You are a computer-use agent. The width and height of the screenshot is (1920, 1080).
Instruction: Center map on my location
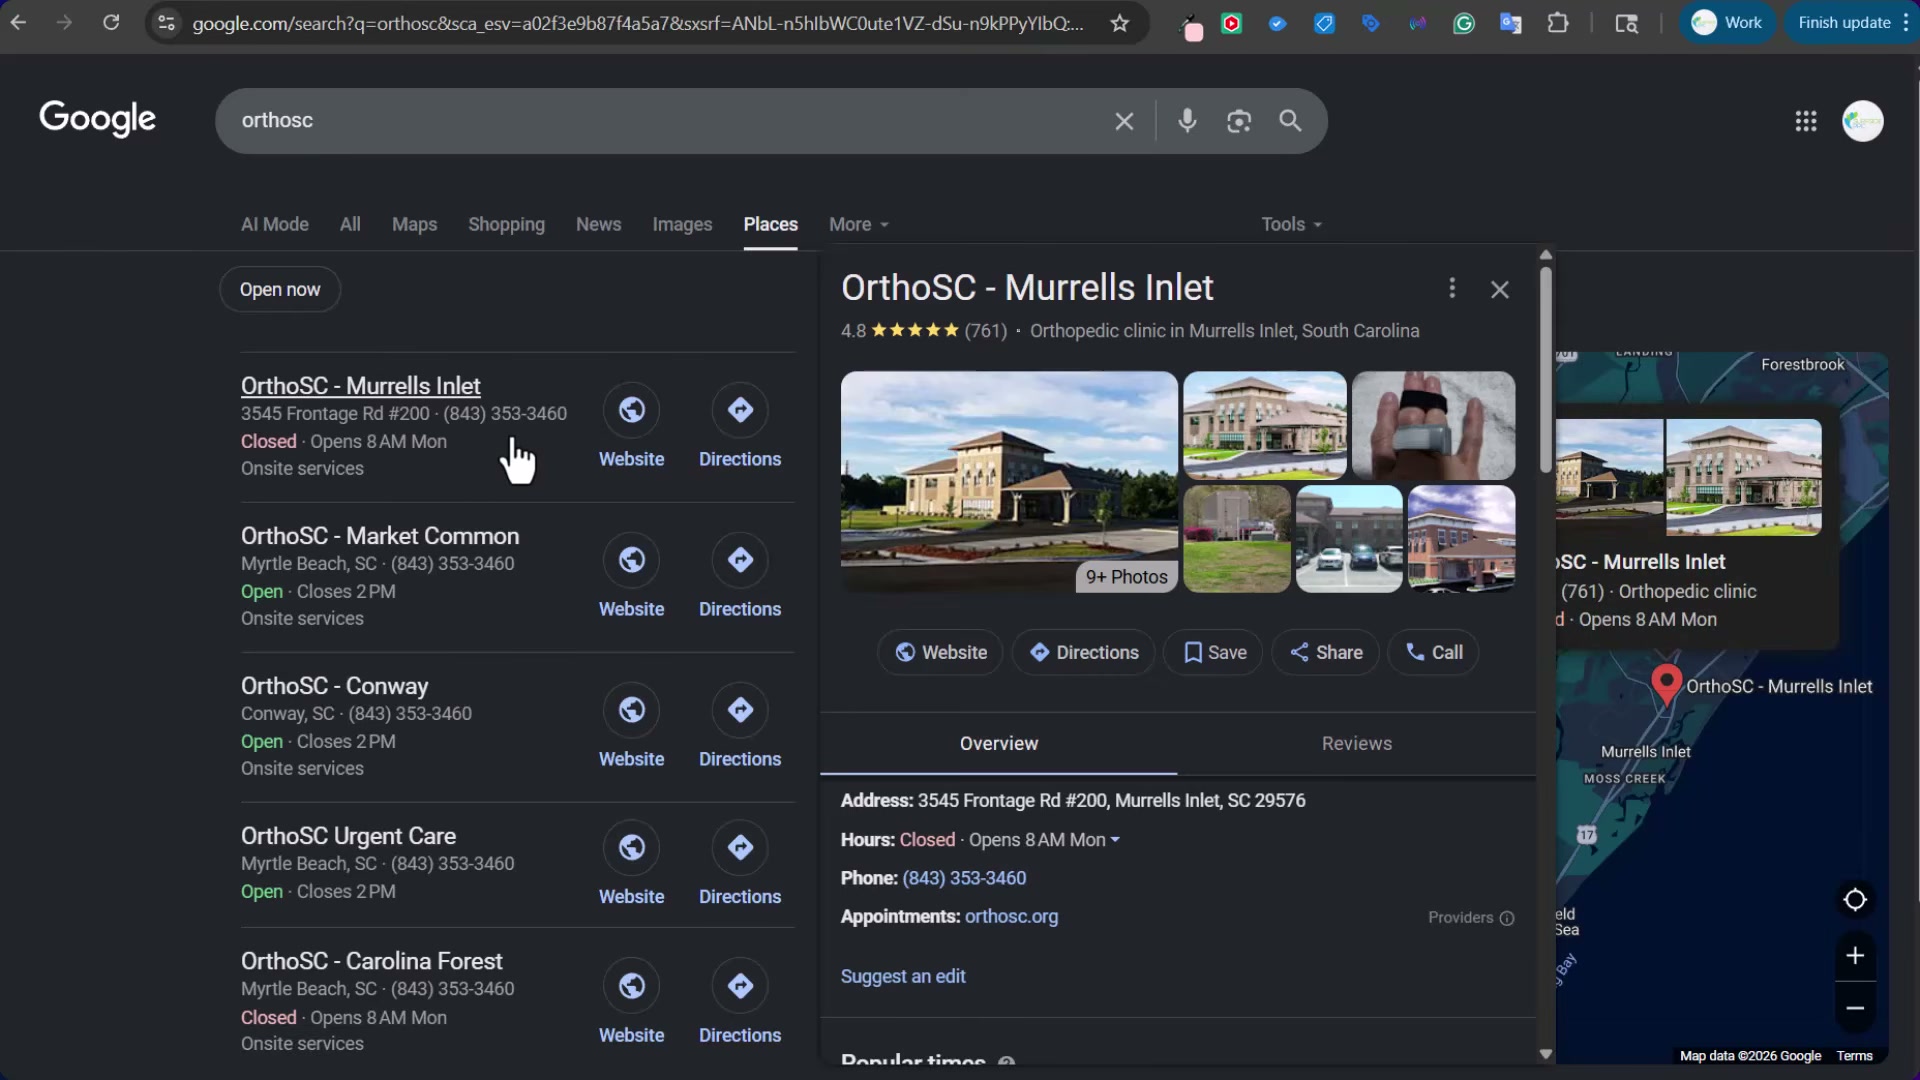pos(1855,900)
